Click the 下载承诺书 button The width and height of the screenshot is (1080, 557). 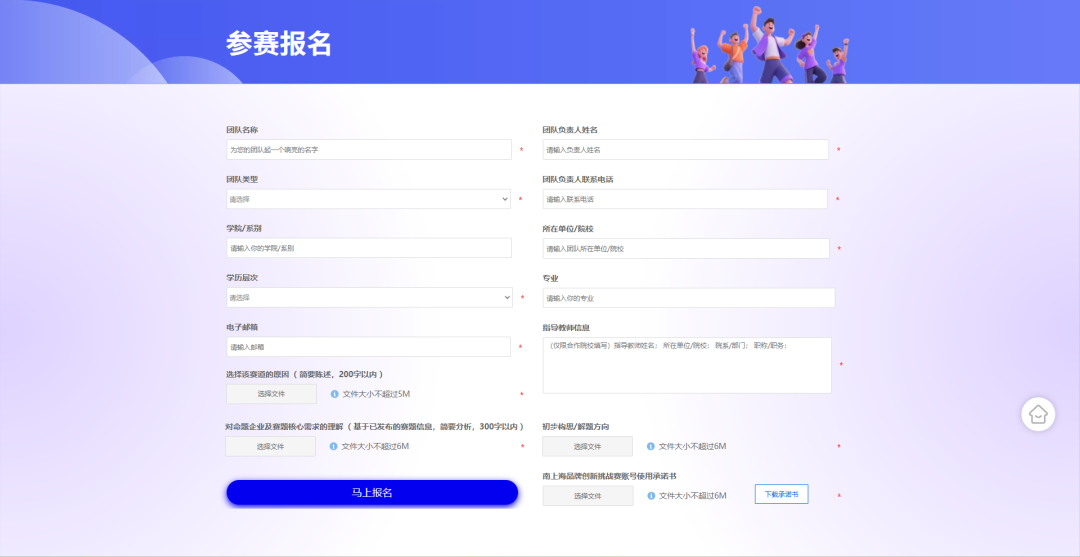[x=781, y=494]
